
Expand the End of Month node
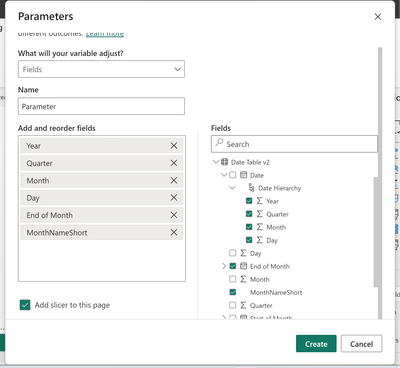pyautogui.click(x=224, y=266)
